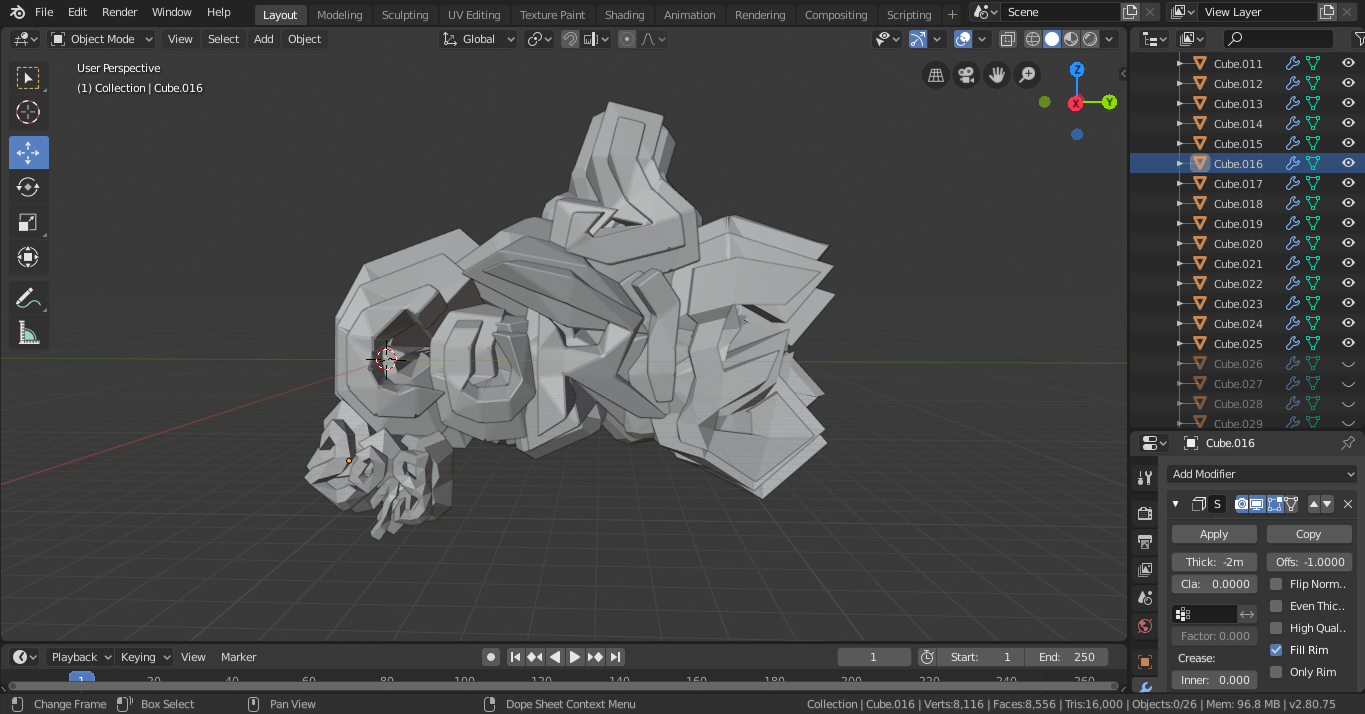The height and width of the screenshot is (714, 1365).
Task: Select the Scale tool
Action: click(28, 222)
